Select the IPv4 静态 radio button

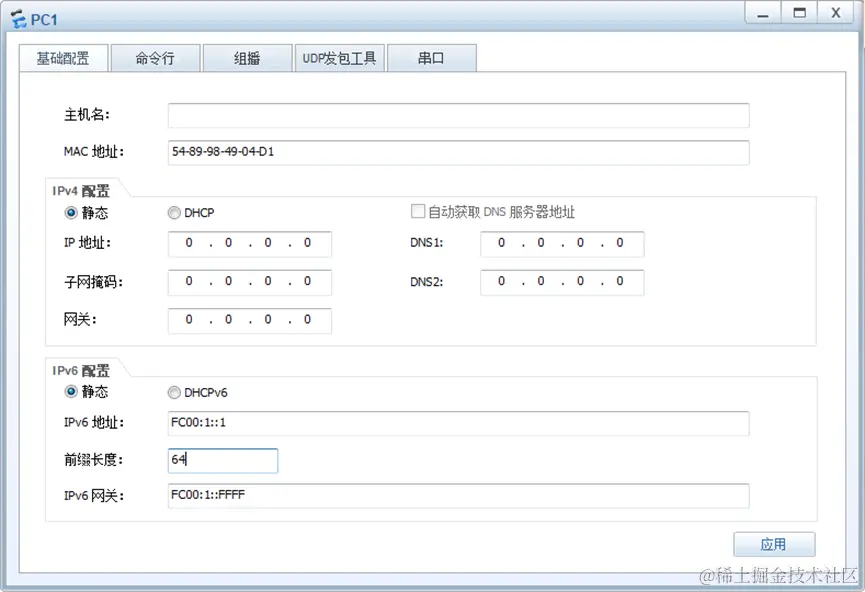71,212
